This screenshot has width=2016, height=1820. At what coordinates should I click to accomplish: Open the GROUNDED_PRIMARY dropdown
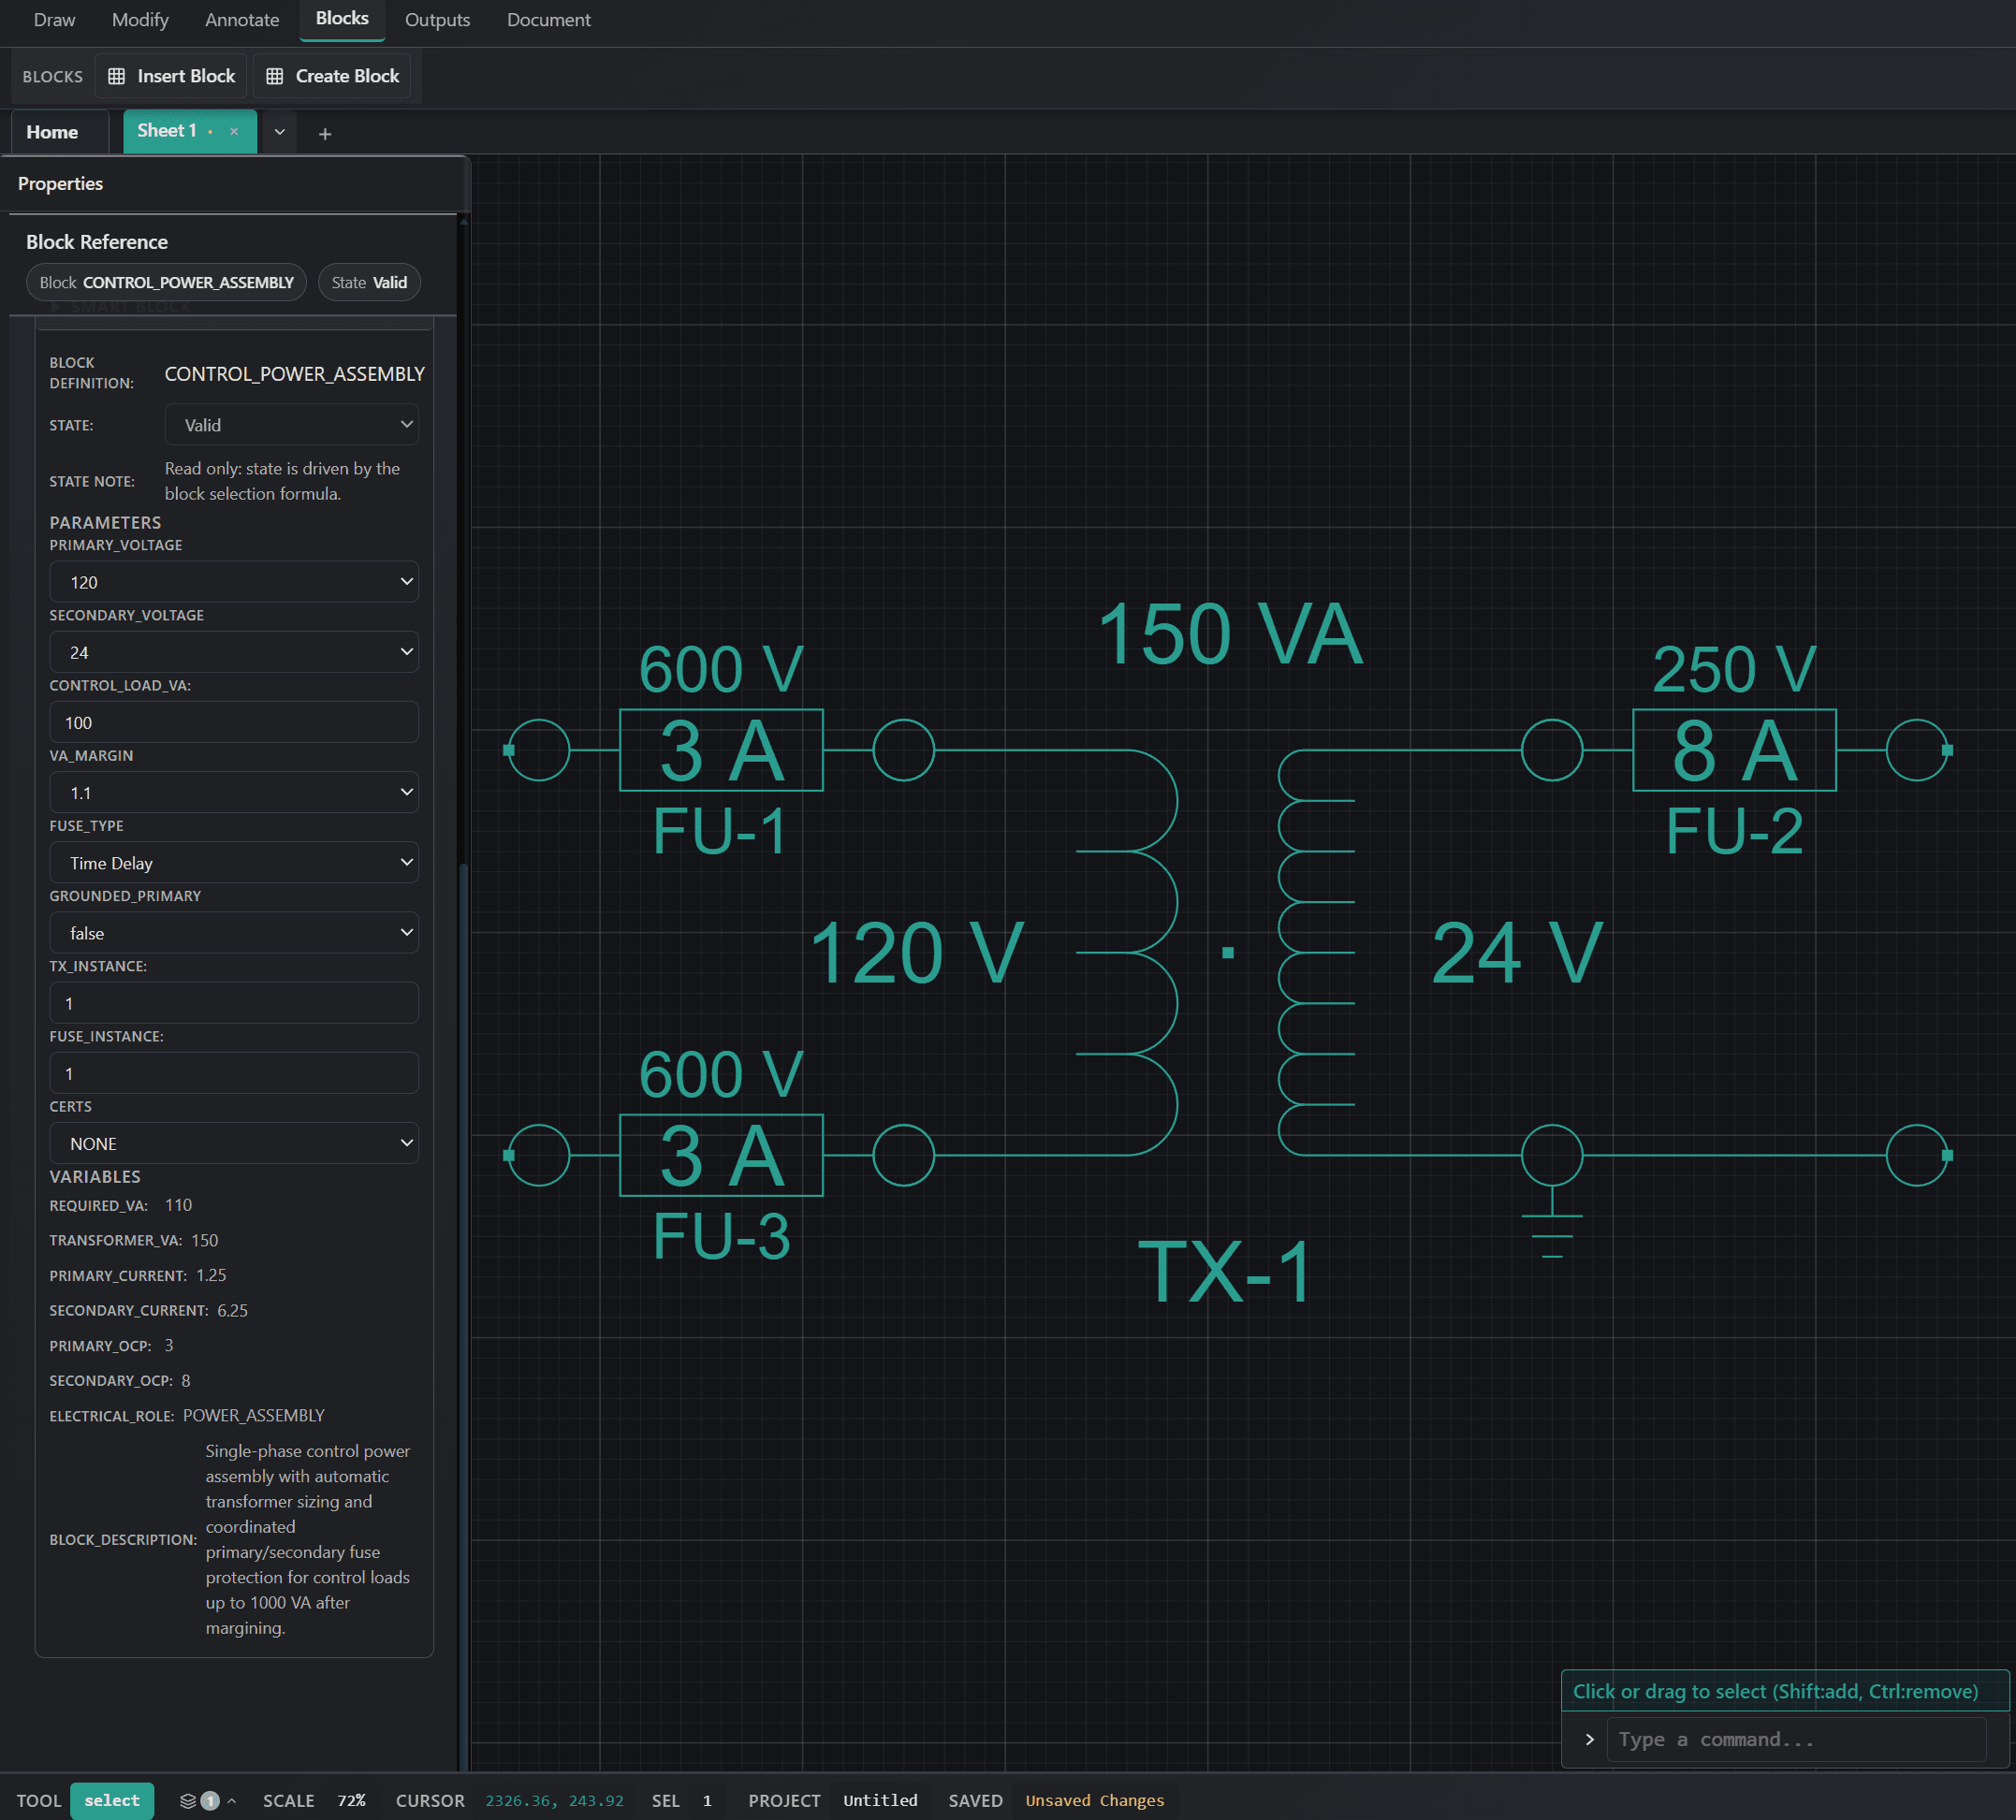pyautogui.click(x=234, y=933)
